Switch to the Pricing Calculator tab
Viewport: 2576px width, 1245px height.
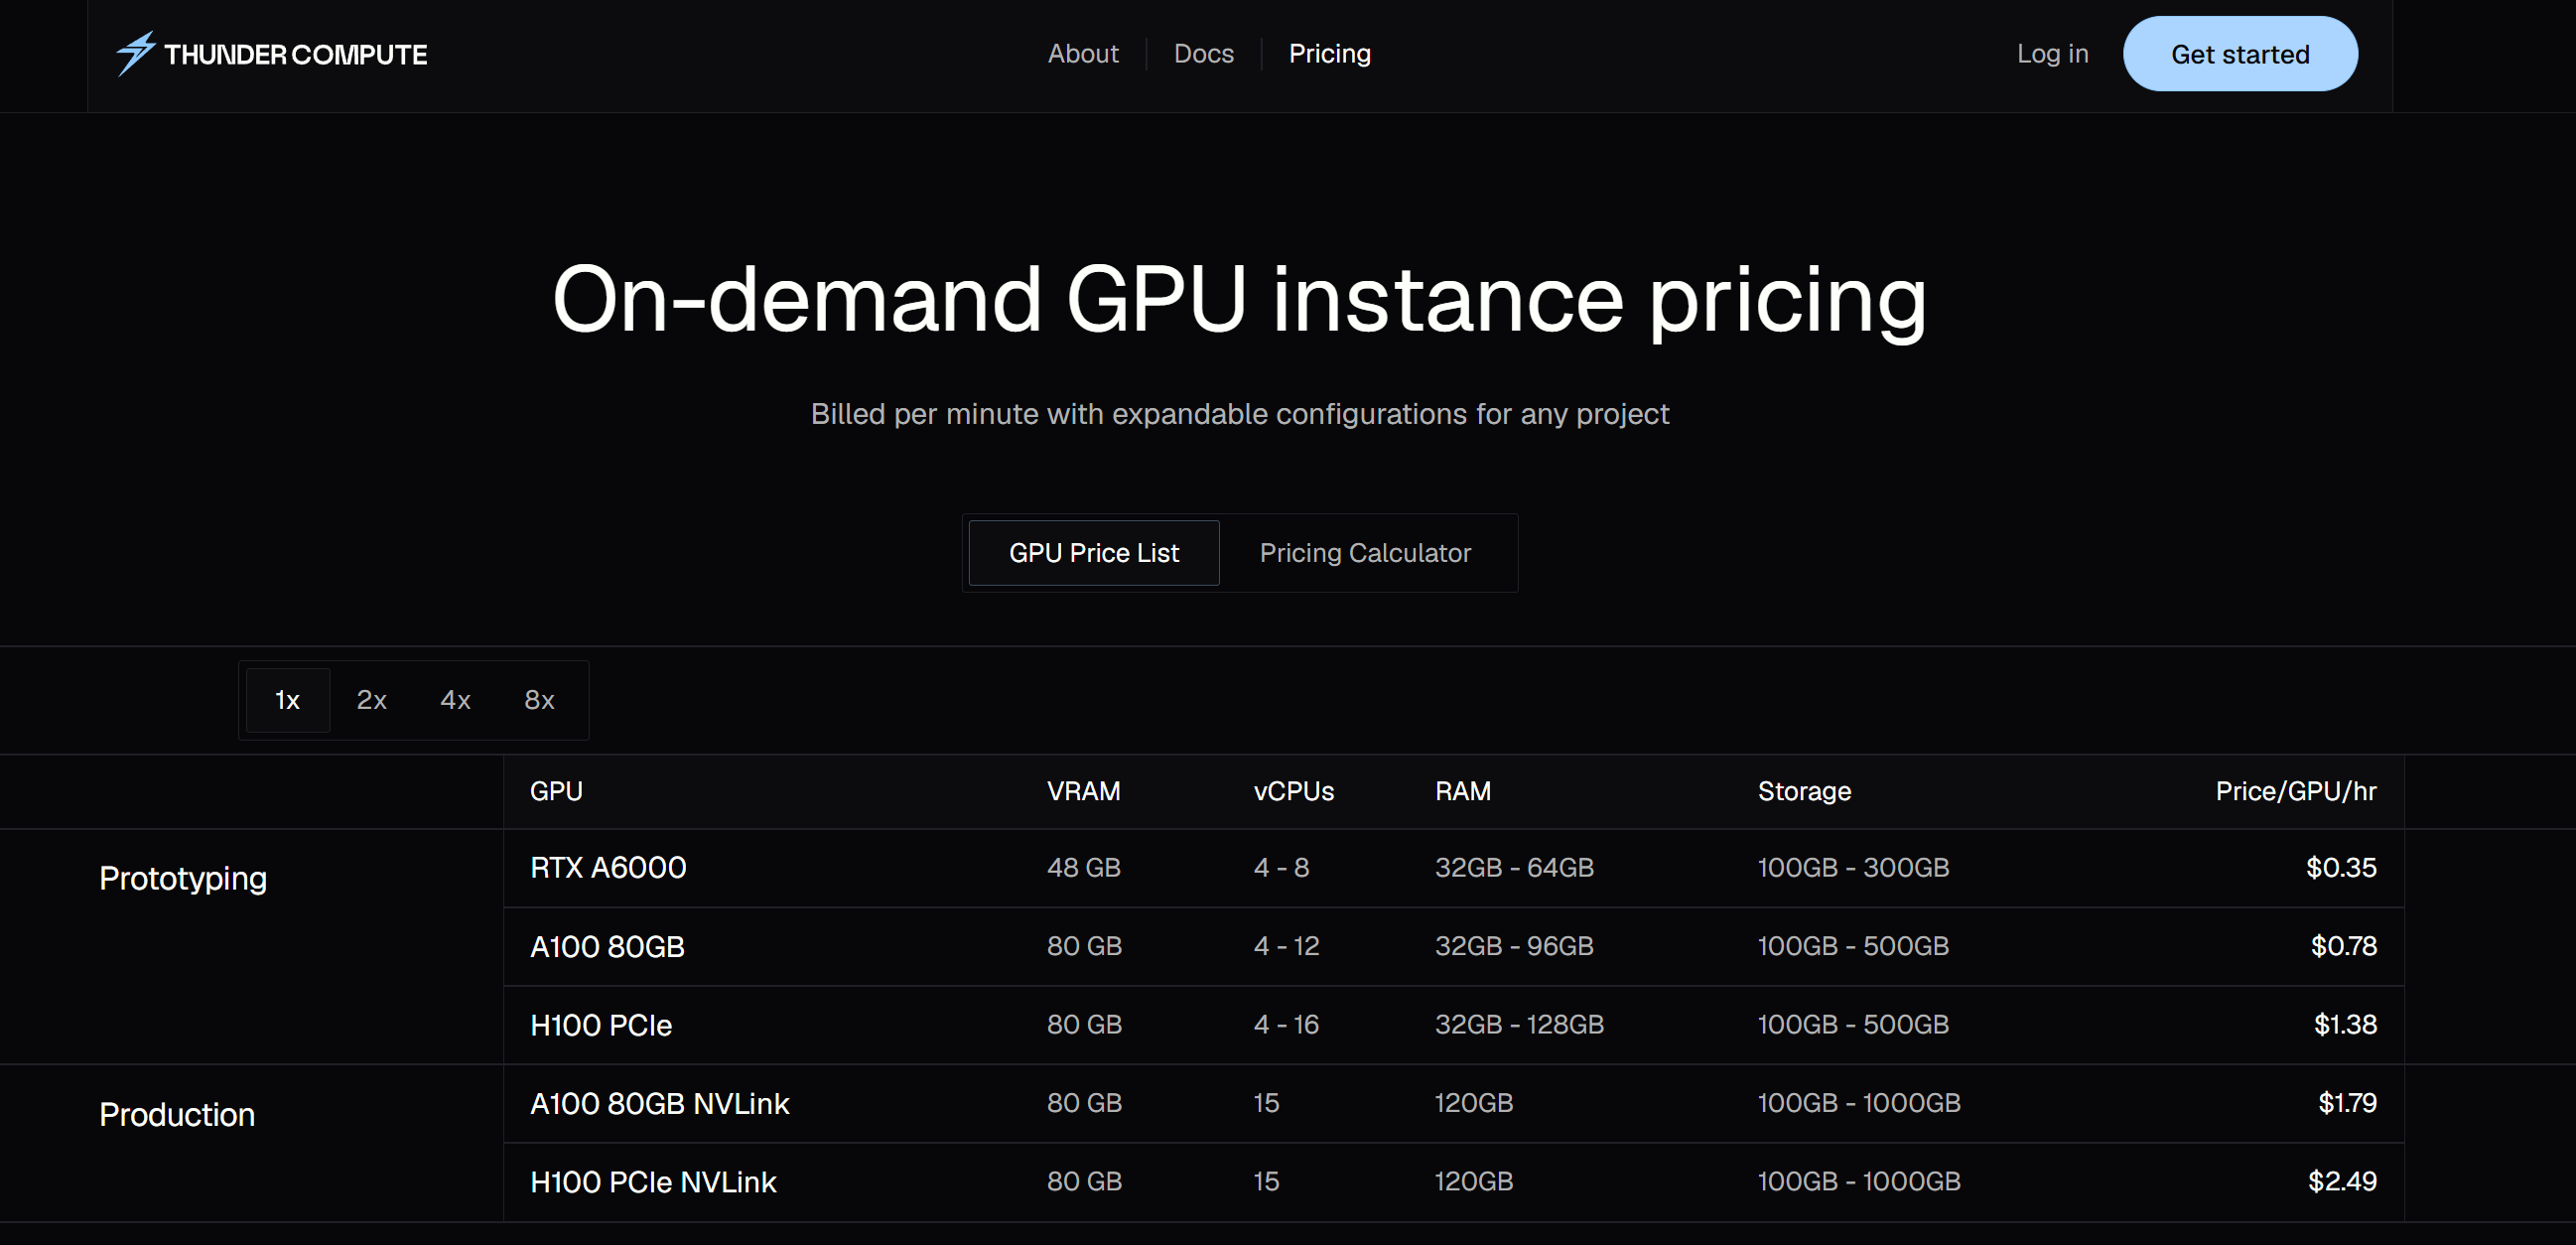[1364, 553]
